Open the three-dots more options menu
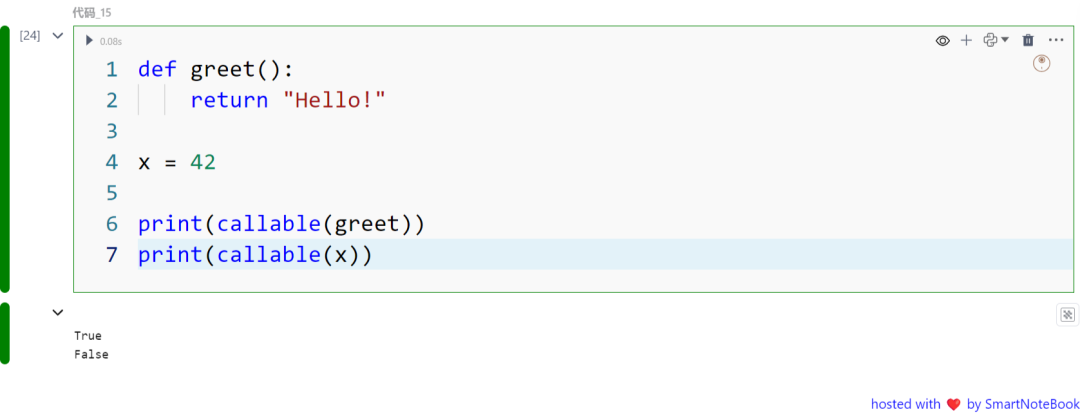This screenshot has width=1080, height=414. (x=1056, y=41)
